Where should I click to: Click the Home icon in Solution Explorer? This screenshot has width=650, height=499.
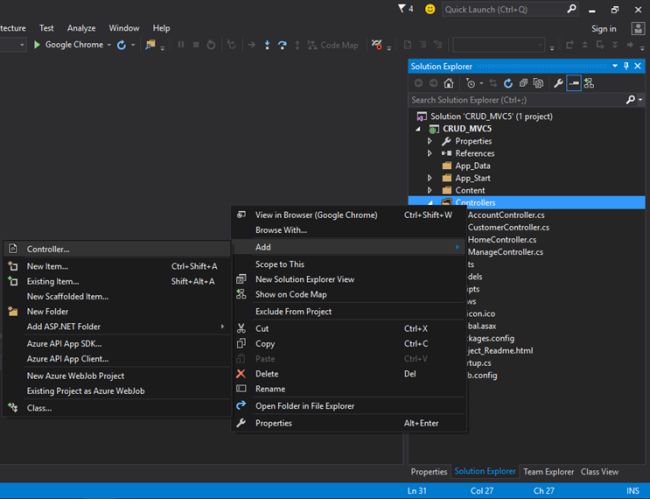449,83
